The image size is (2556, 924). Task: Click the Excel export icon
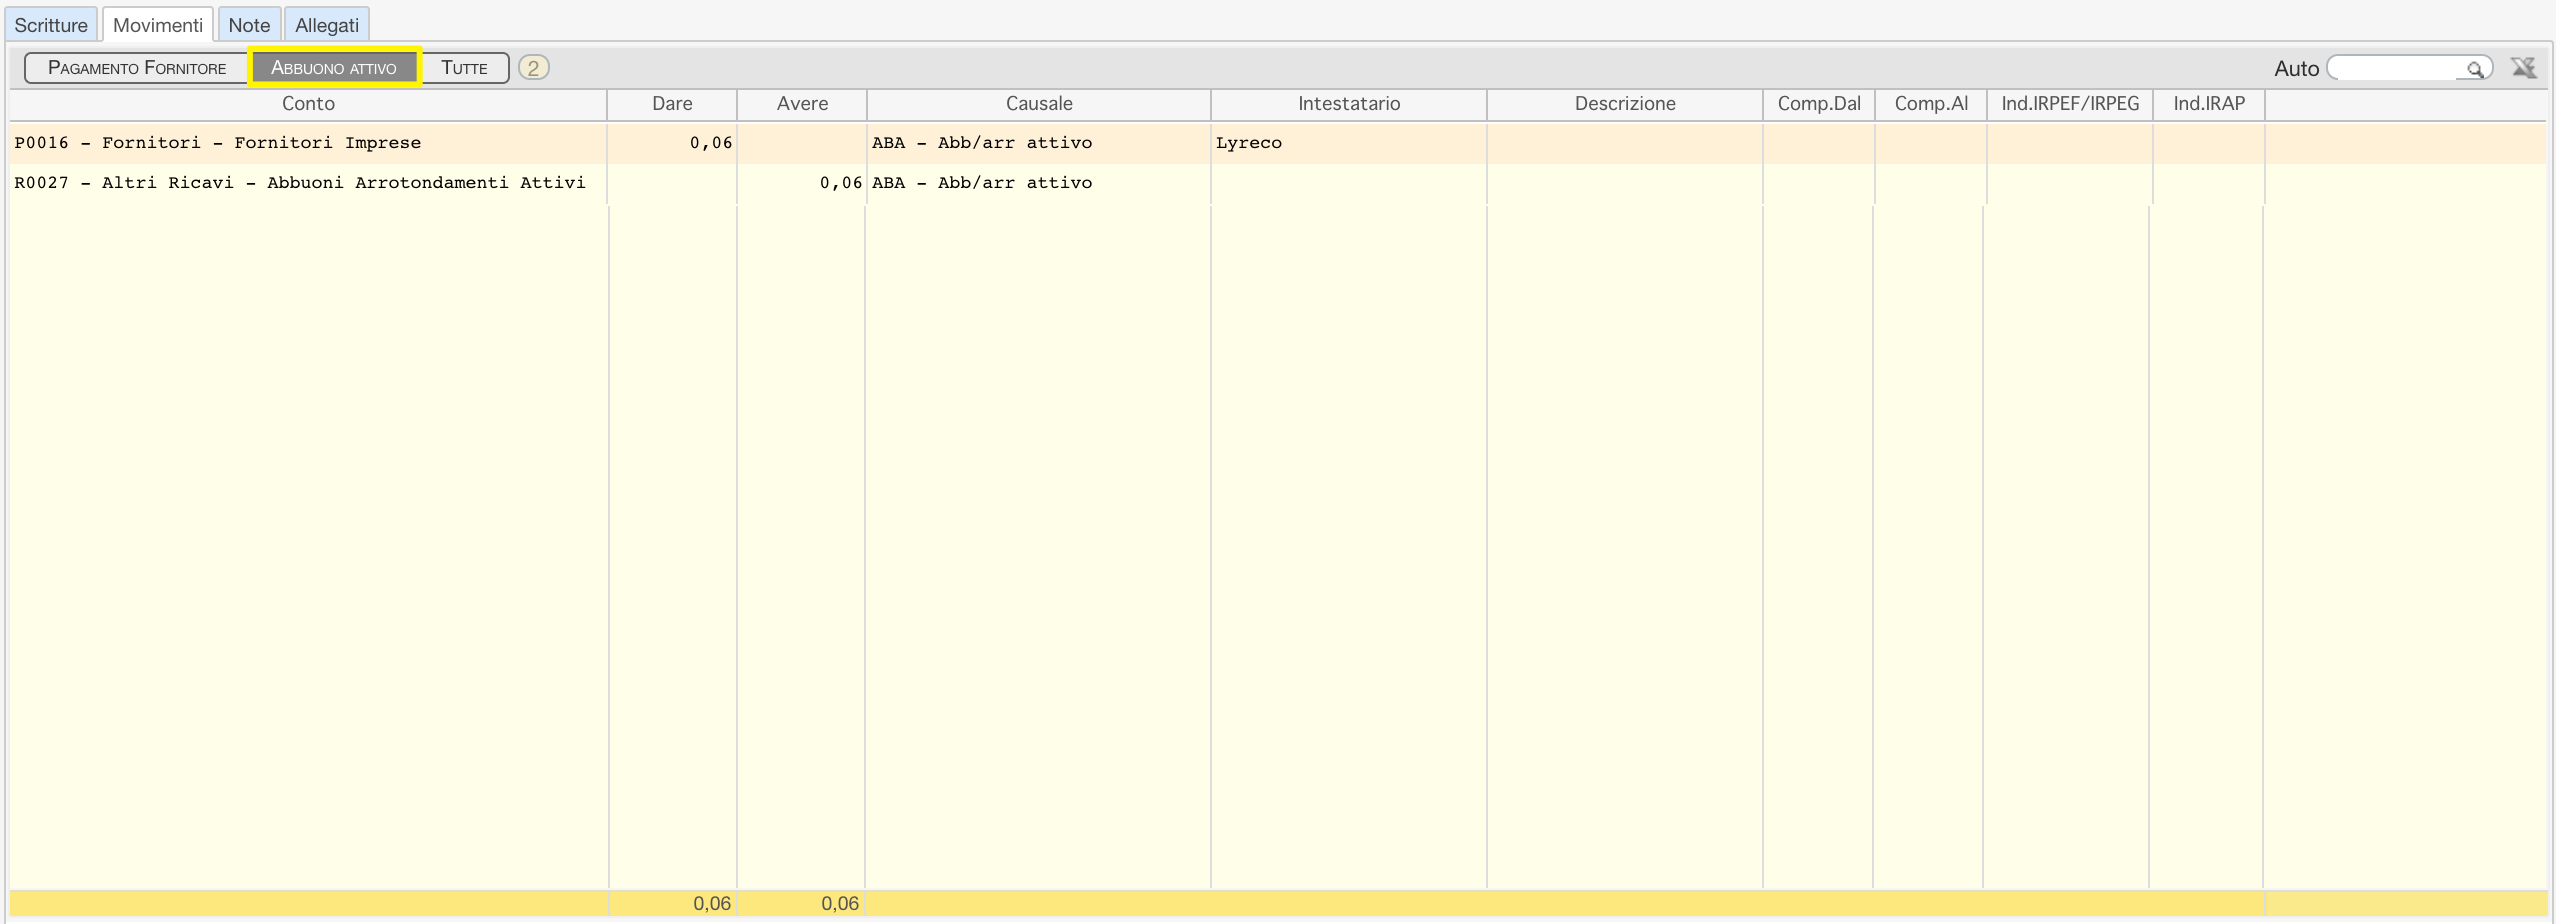click(2523, 68)
